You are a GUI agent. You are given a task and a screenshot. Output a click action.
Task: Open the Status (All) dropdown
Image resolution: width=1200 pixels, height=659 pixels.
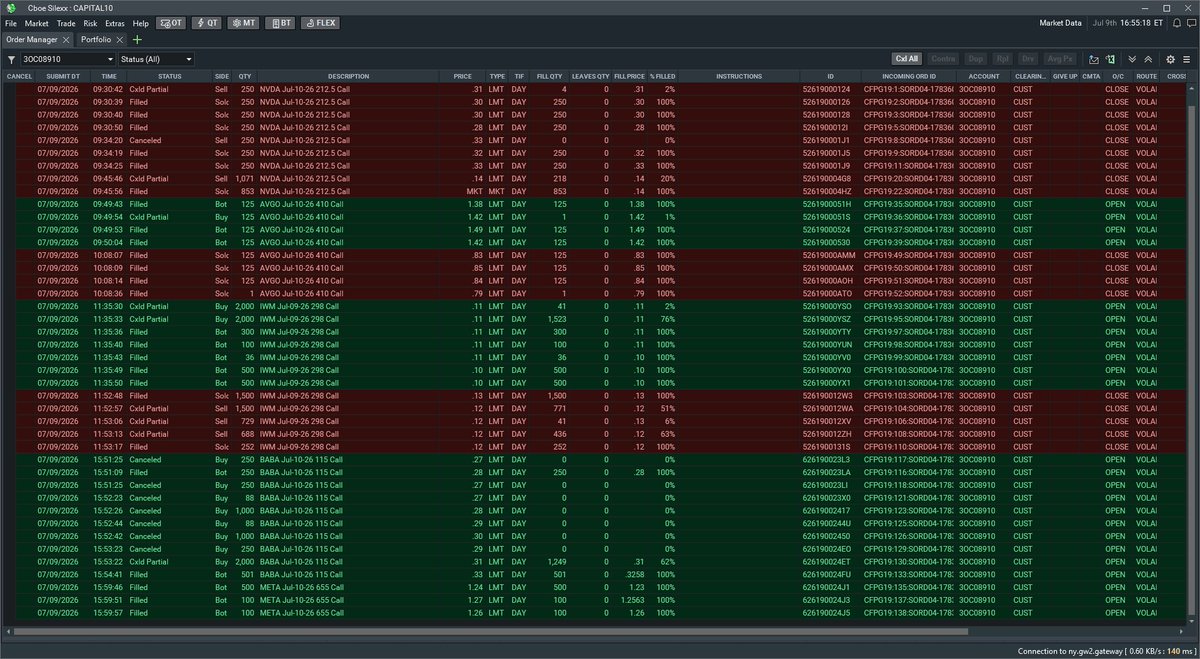pos(156,59)
